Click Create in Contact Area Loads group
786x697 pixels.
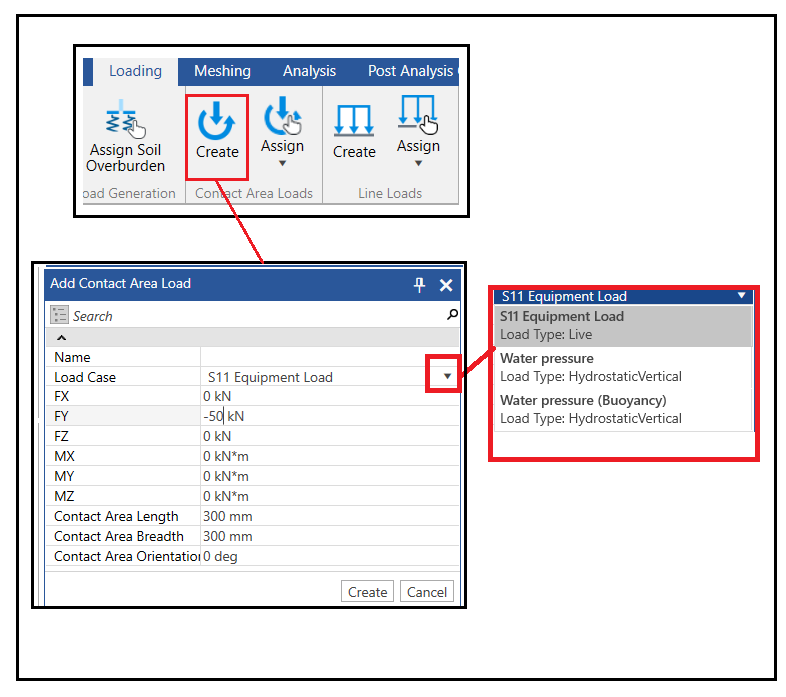pyautogui.click(x=217, y=131)
